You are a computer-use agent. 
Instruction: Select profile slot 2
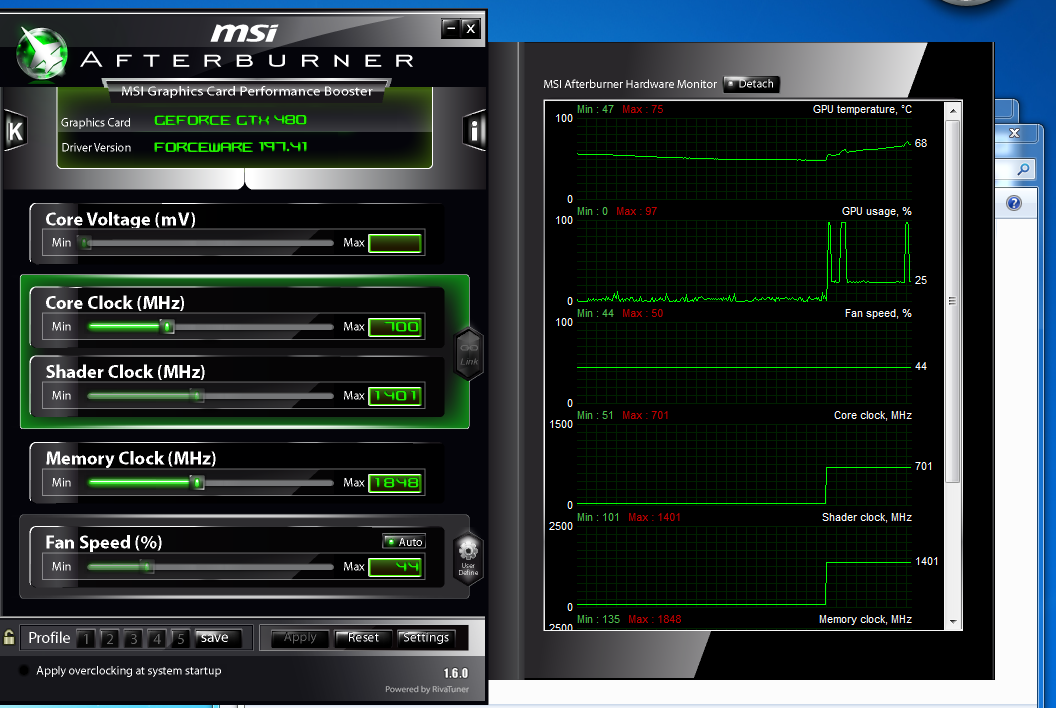click(110, 638)
